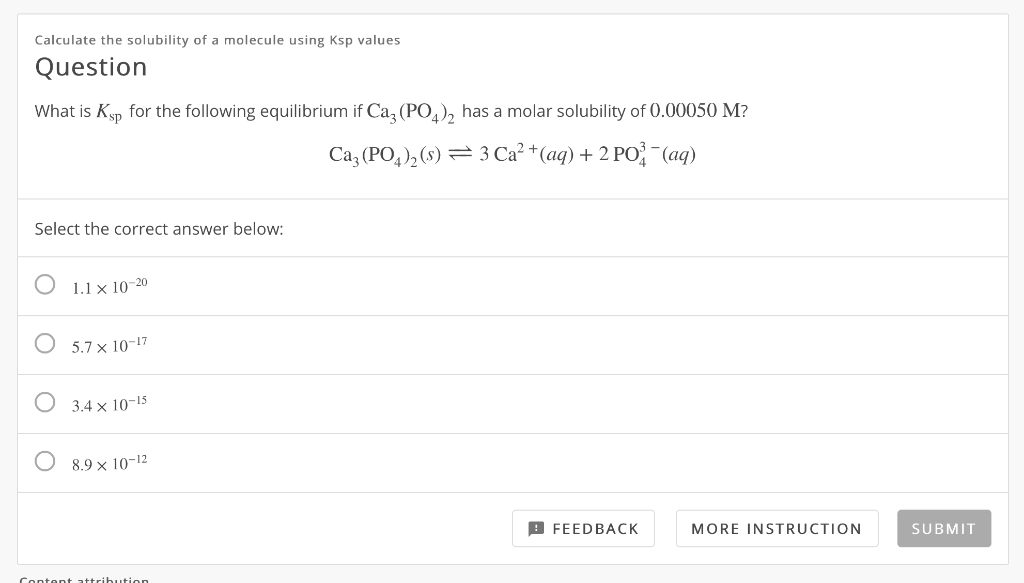The width and height of the screenshot is (1024, 583).
Task: Mark the 8.9 × 10⁻¹² radio button
Action: coord(45,461)
